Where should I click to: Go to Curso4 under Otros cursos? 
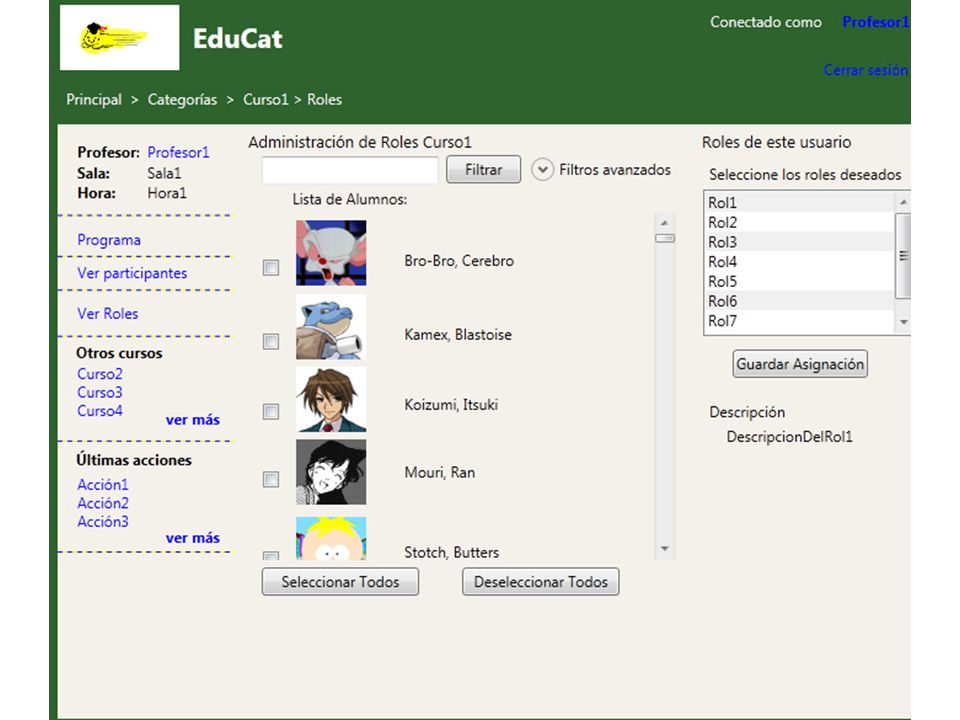point(100,410)
